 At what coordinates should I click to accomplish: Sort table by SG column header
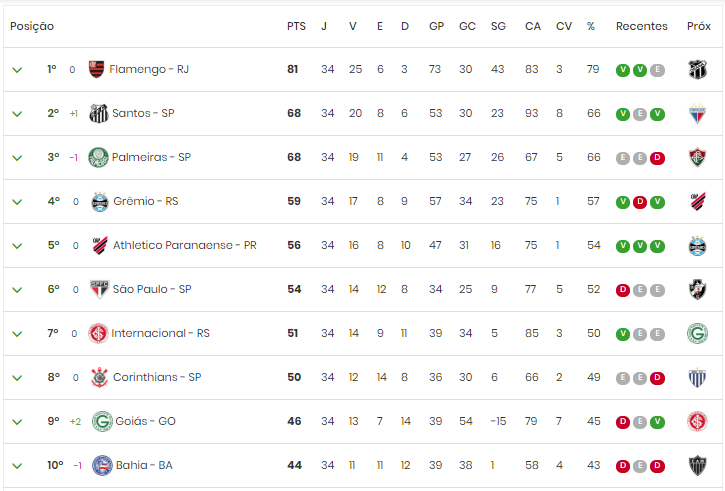498,26
